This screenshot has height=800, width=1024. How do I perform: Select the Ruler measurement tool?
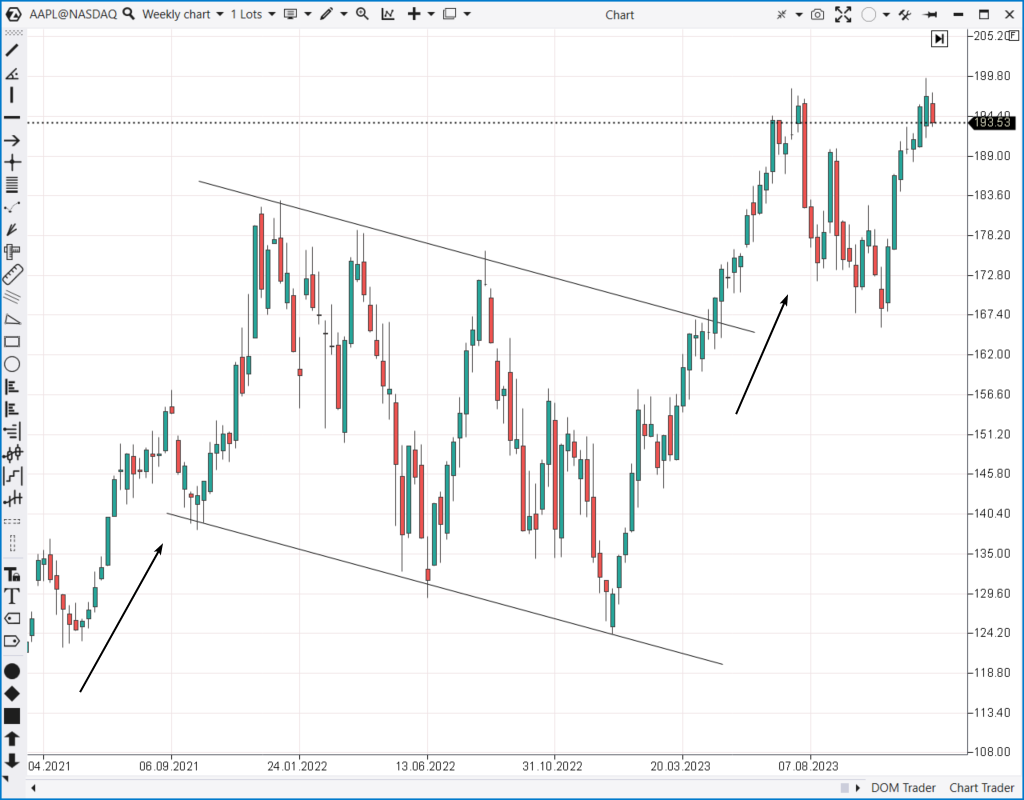(x=11, y=273)
